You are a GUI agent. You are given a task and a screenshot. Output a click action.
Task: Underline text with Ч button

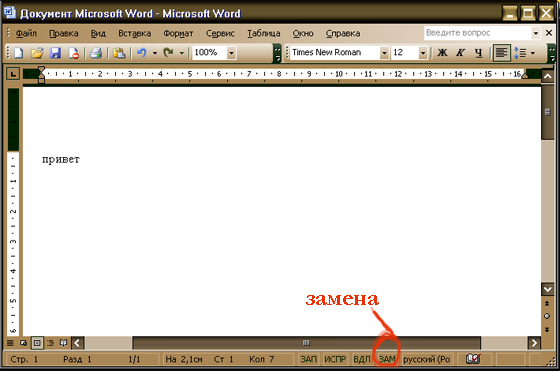click(x=479, y=53)
